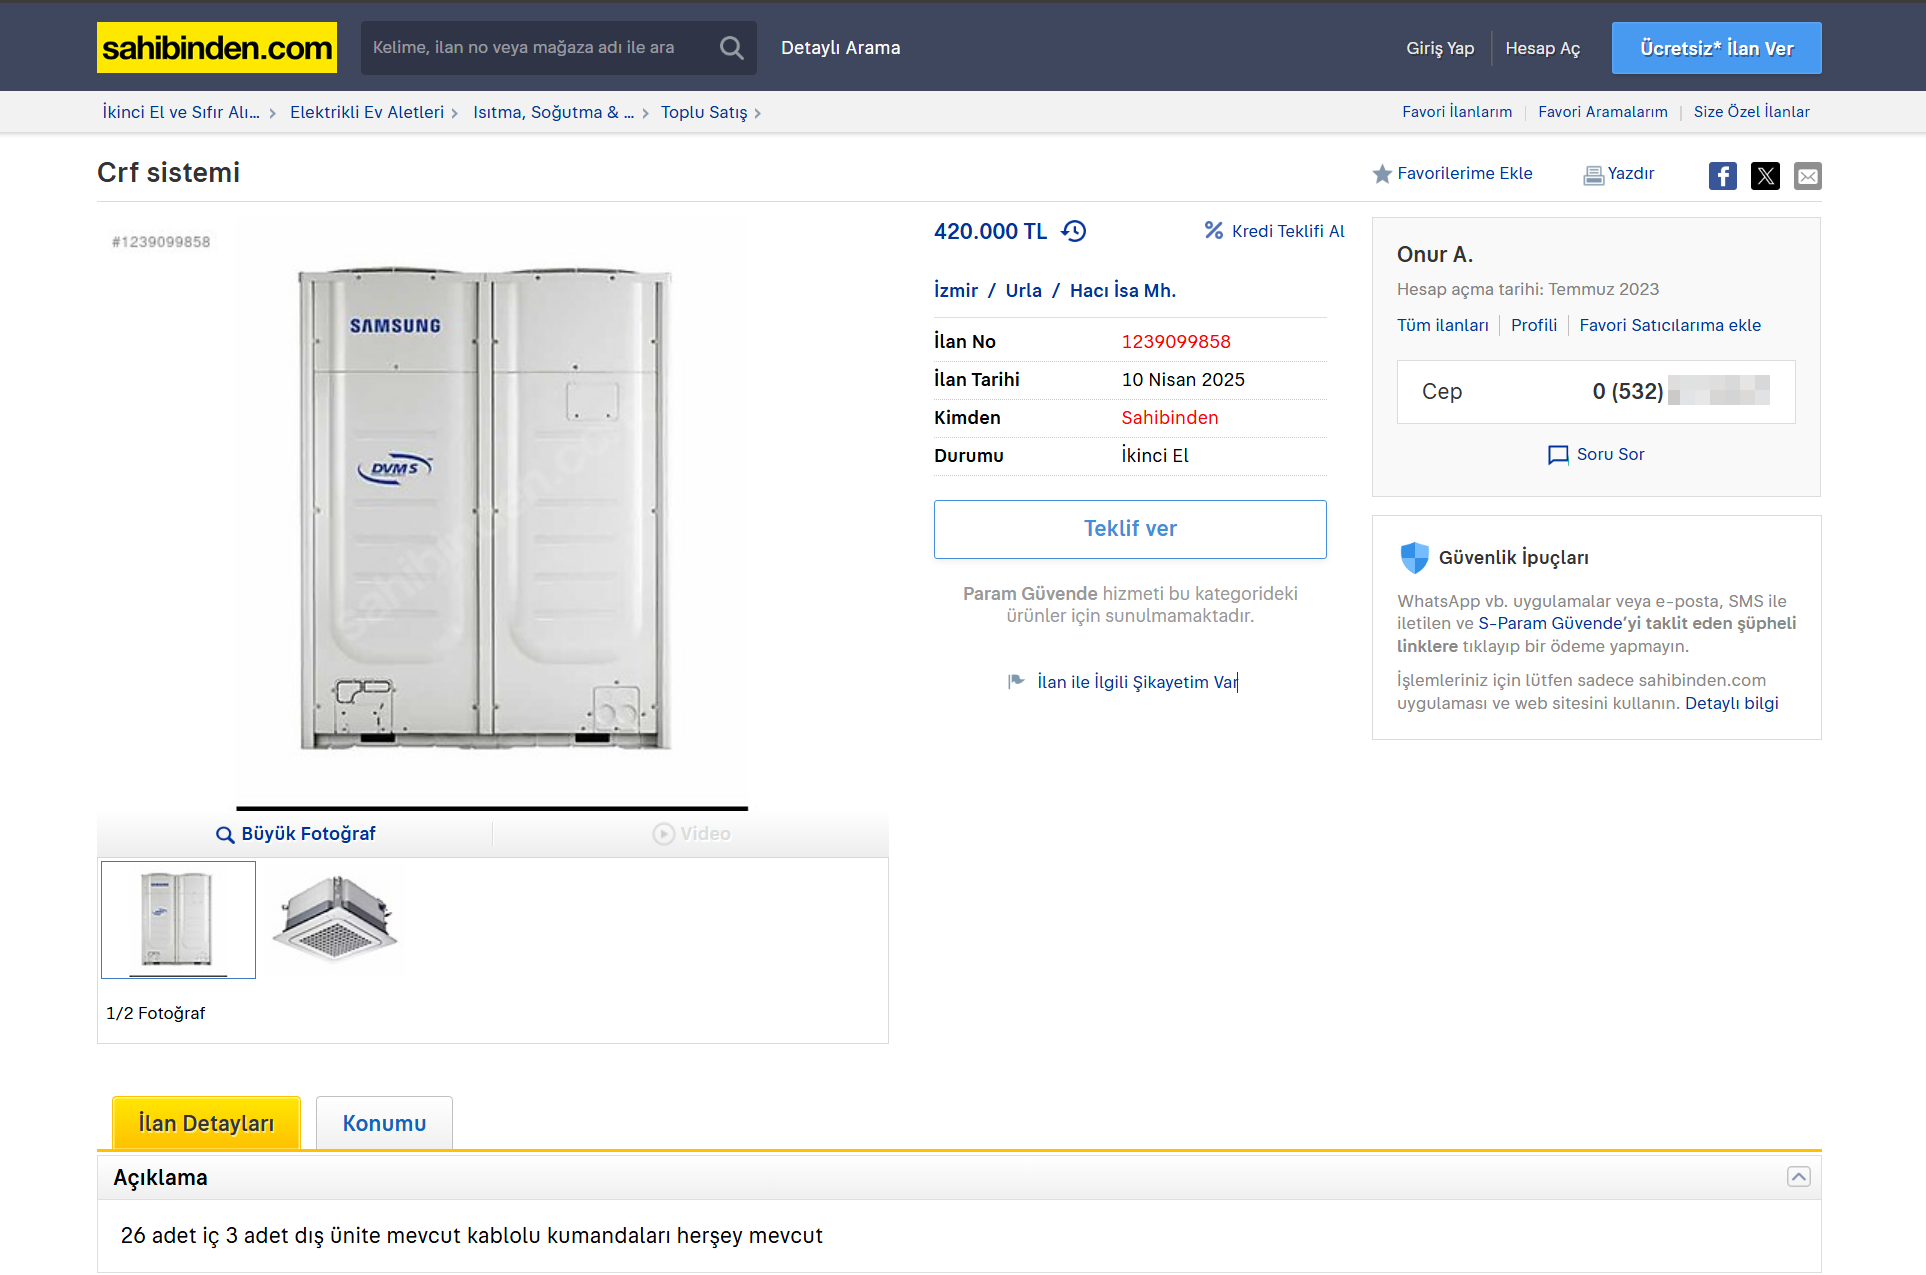Click the search magnifier icon
1926x1275 pixels.
[731, 48]
